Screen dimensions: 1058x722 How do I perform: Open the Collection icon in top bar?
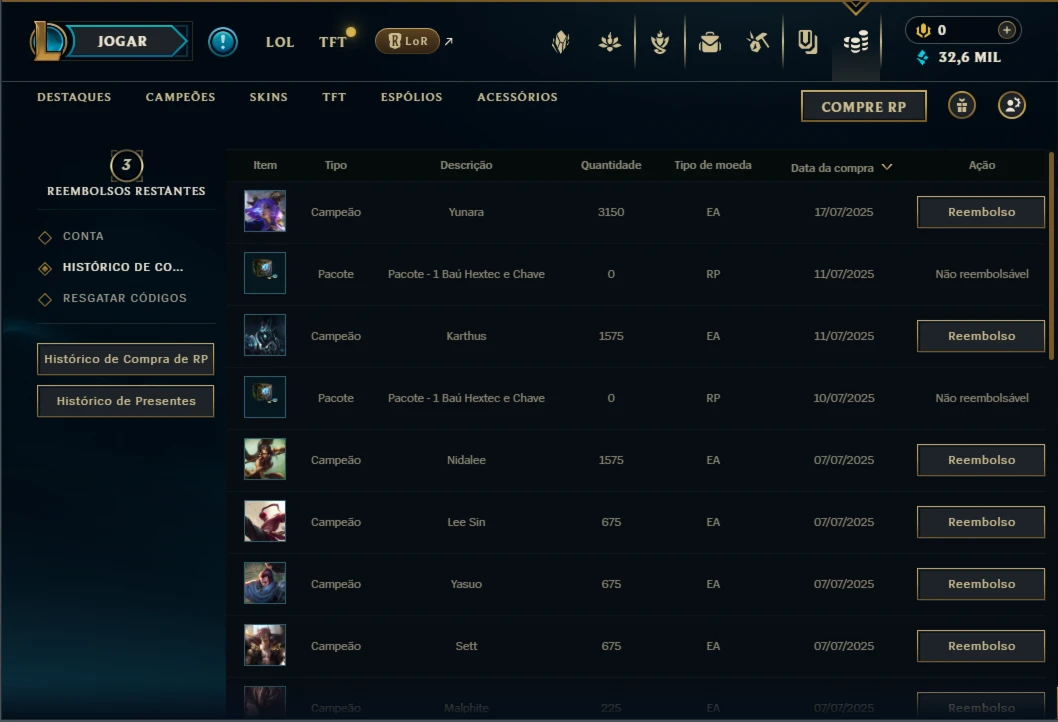(x=807, y=43)
